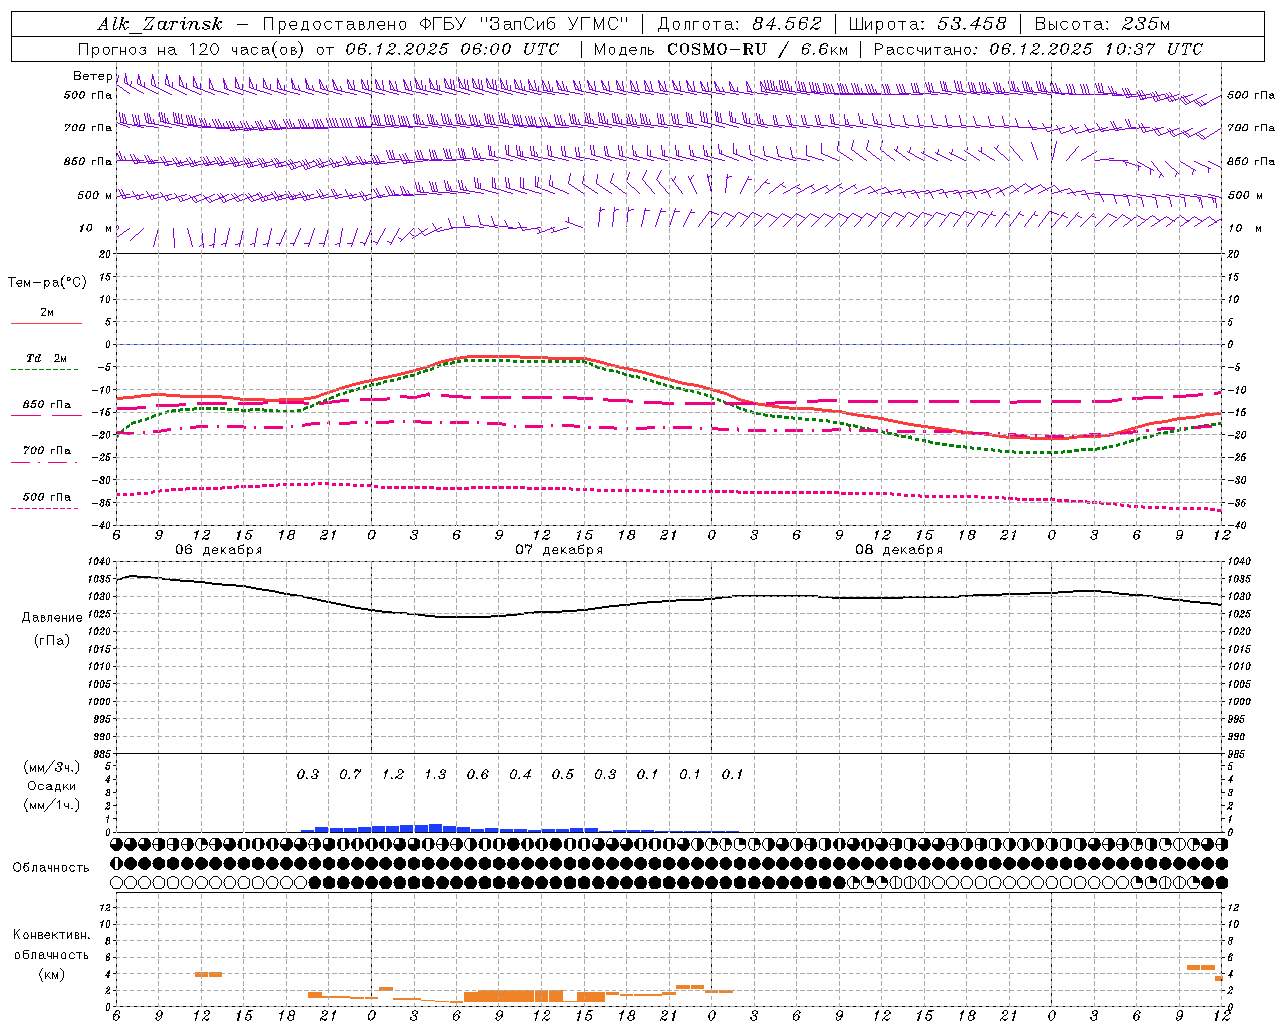Click the (мм/3ч.) precipitation unit label

click(52, 768)
